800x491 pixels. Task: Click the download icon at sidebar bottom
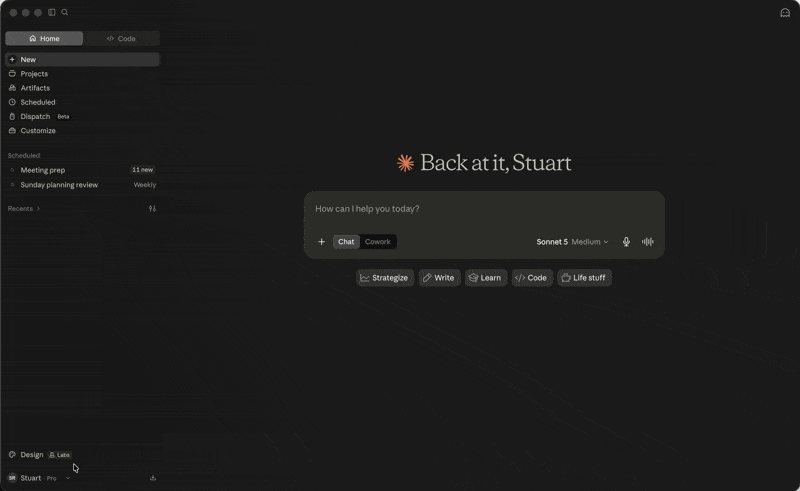[153, 478]
